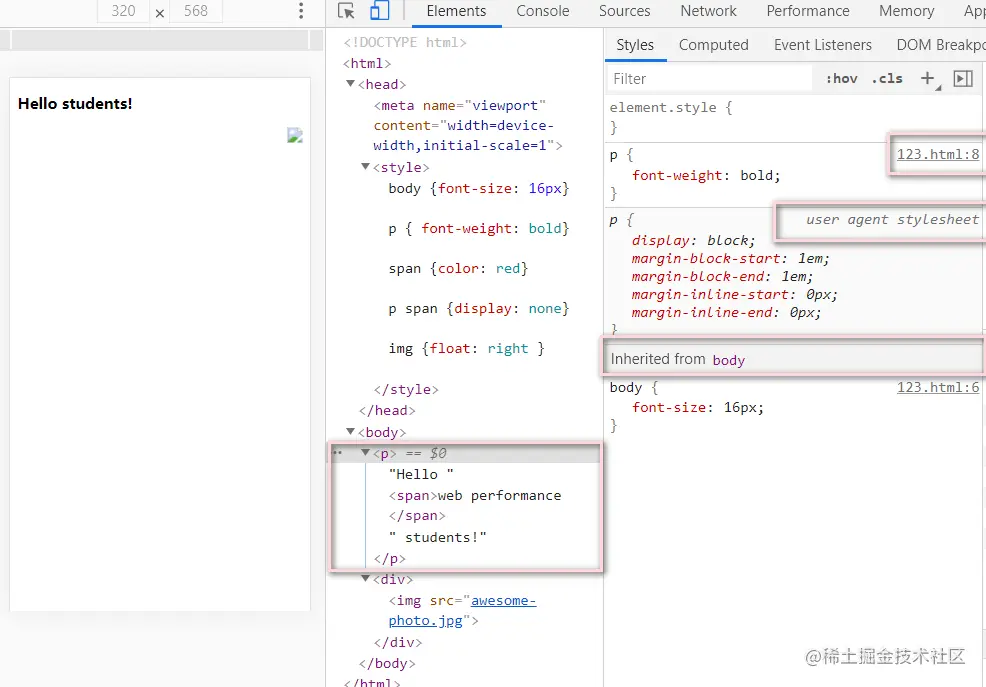The width and height of the screenshot is (986, 687).
Task: Click the " students!" text node
Action: pos(438,537)
